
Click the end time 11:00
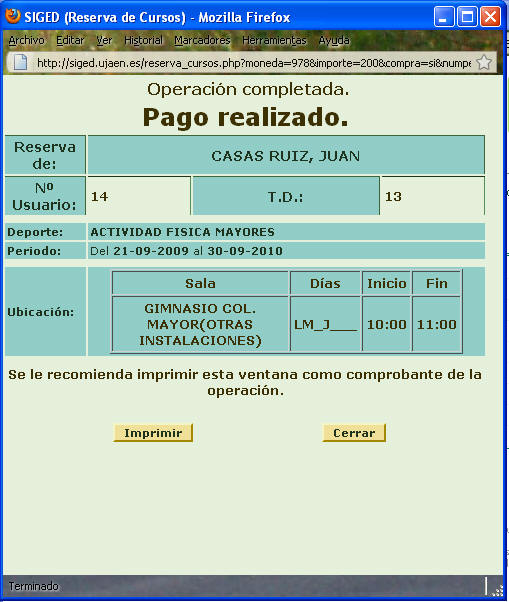click(436, 325)
